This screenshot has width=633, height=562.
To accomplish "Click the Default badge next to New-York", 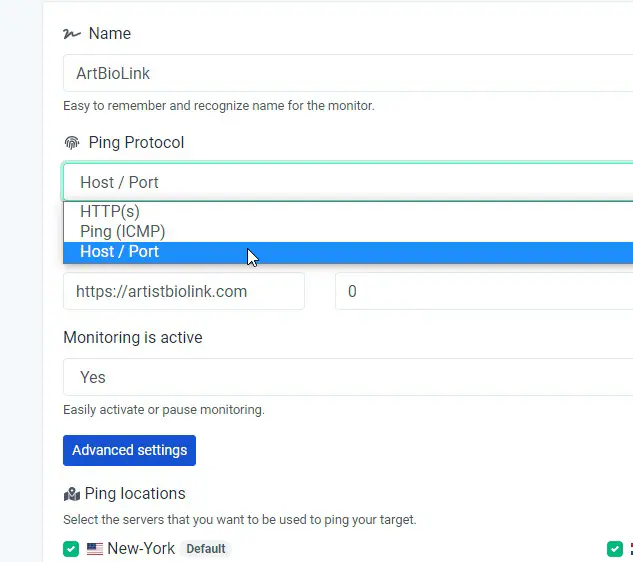I will pyautogui.click(x=206, y=549).
